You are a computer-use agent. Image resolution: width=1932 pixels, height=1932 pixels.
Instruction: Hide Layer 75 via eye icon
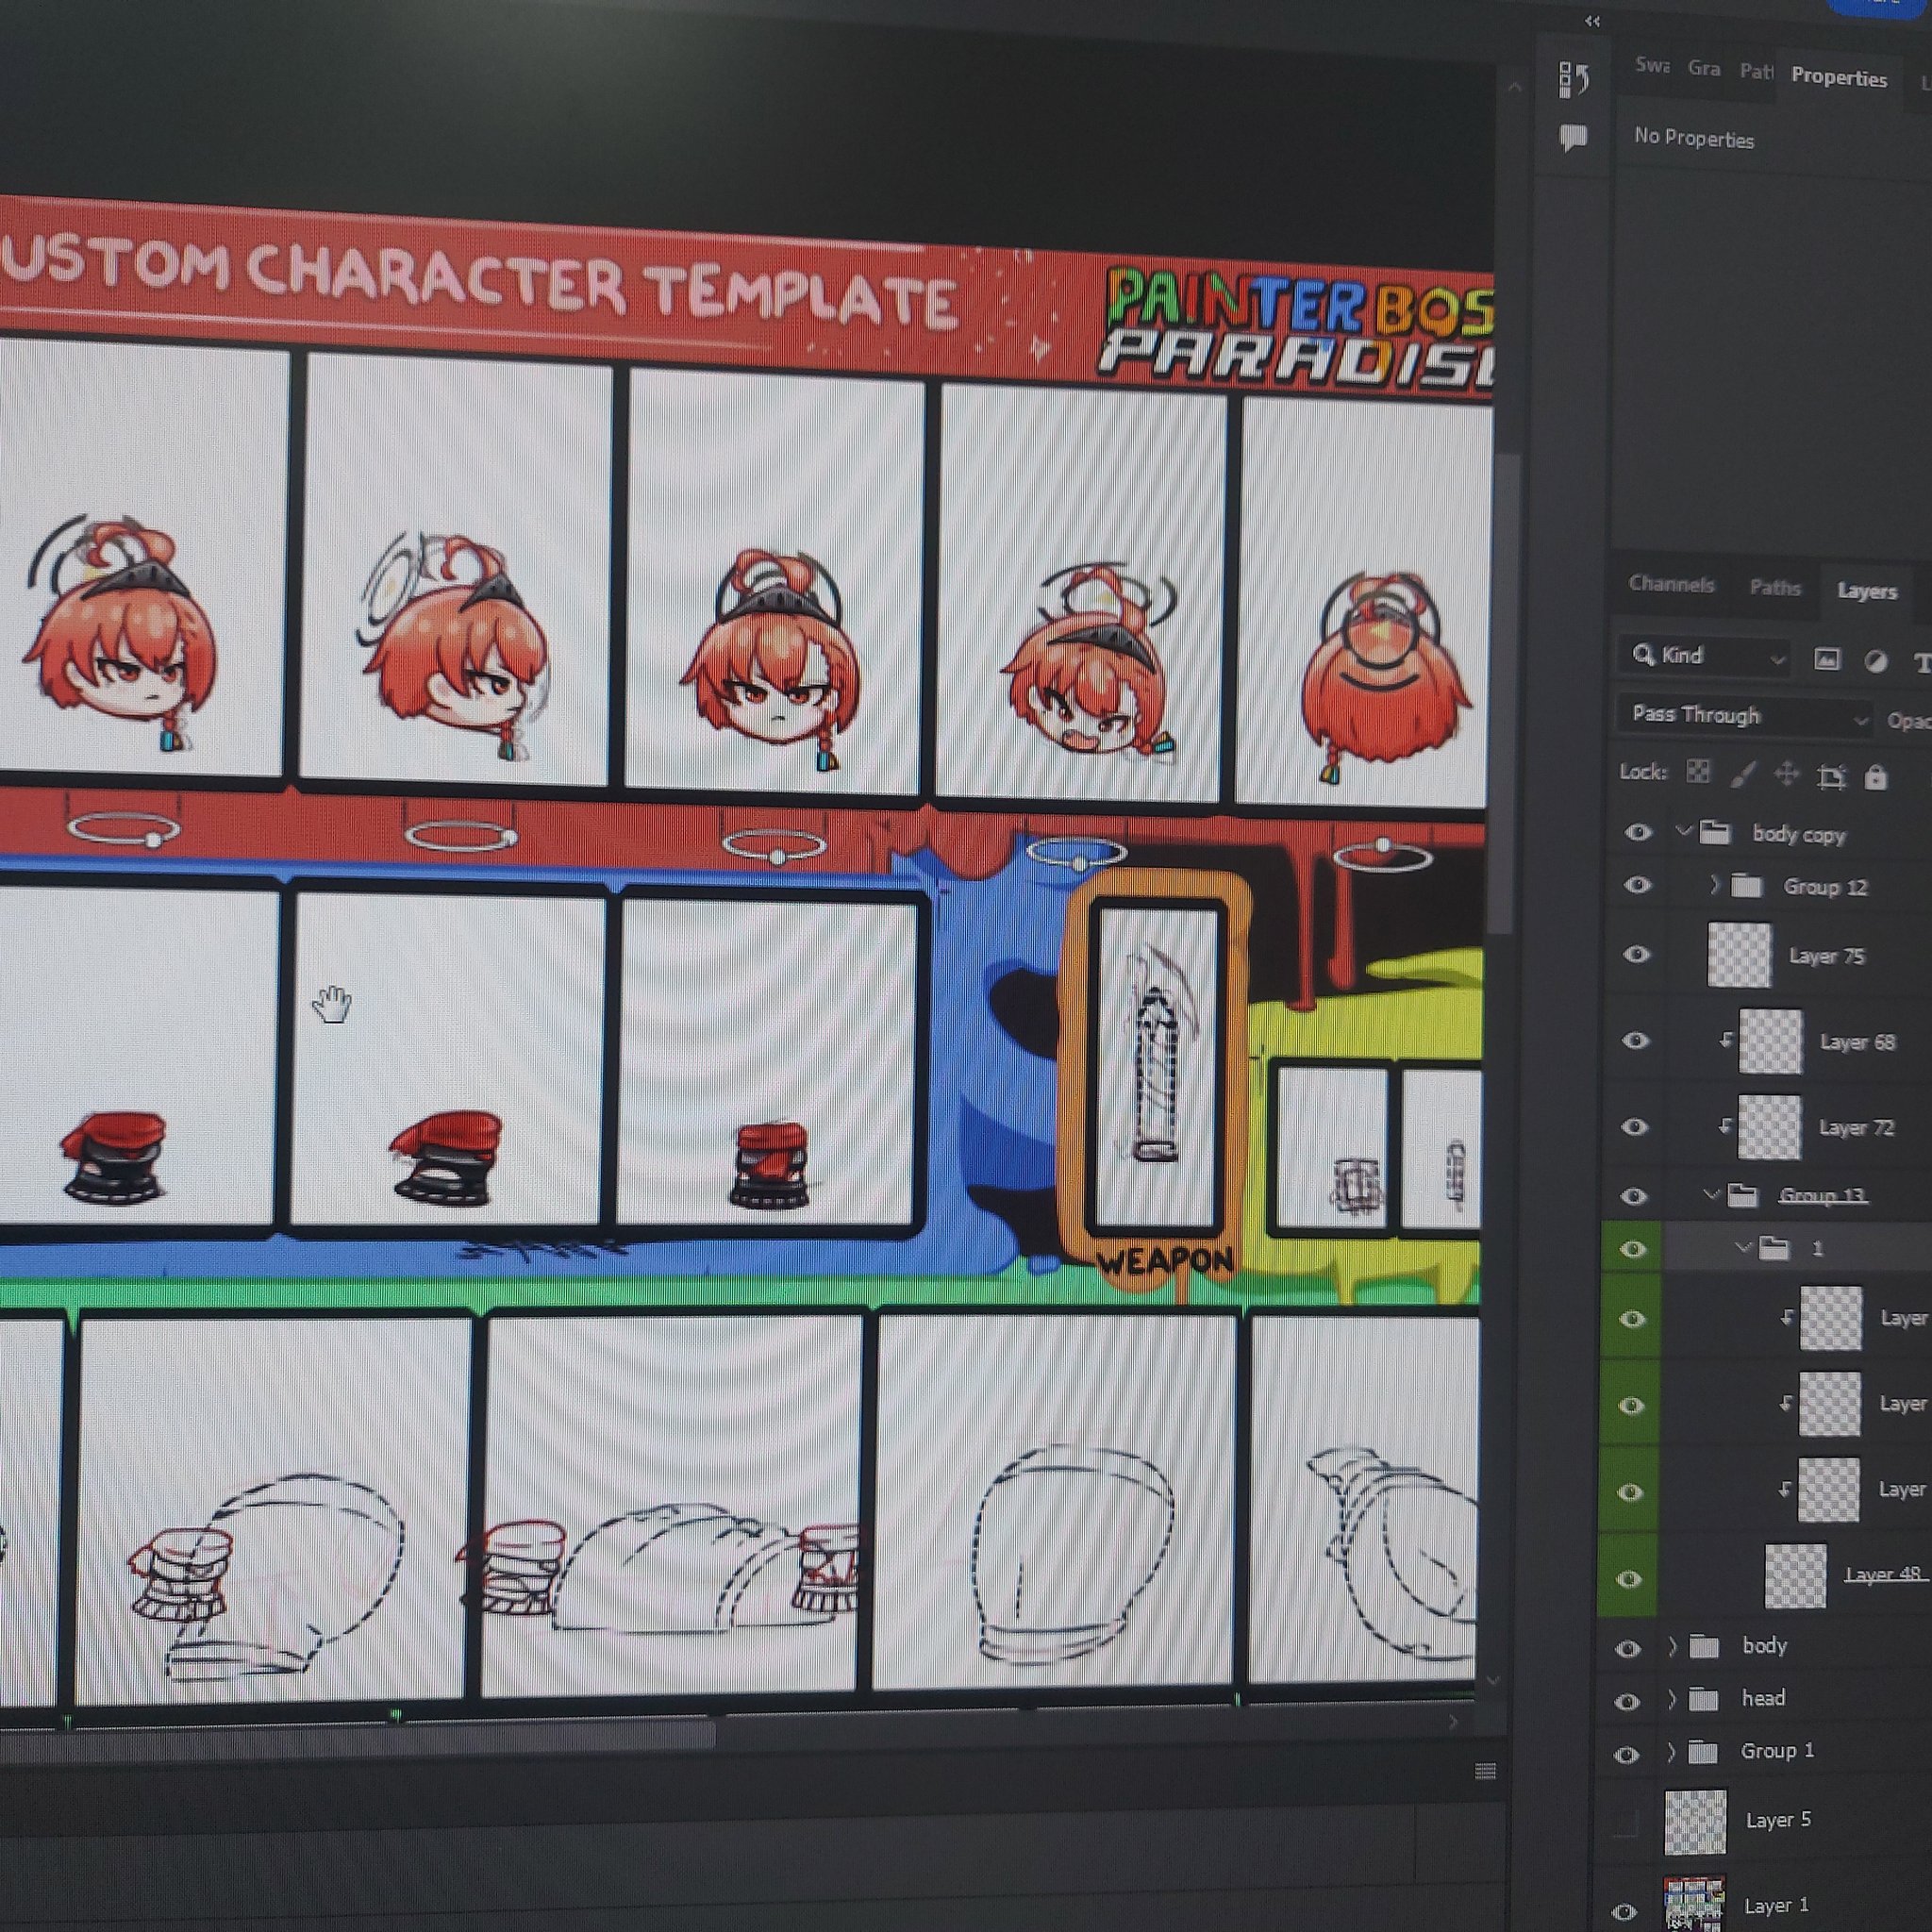[1636, 954]
